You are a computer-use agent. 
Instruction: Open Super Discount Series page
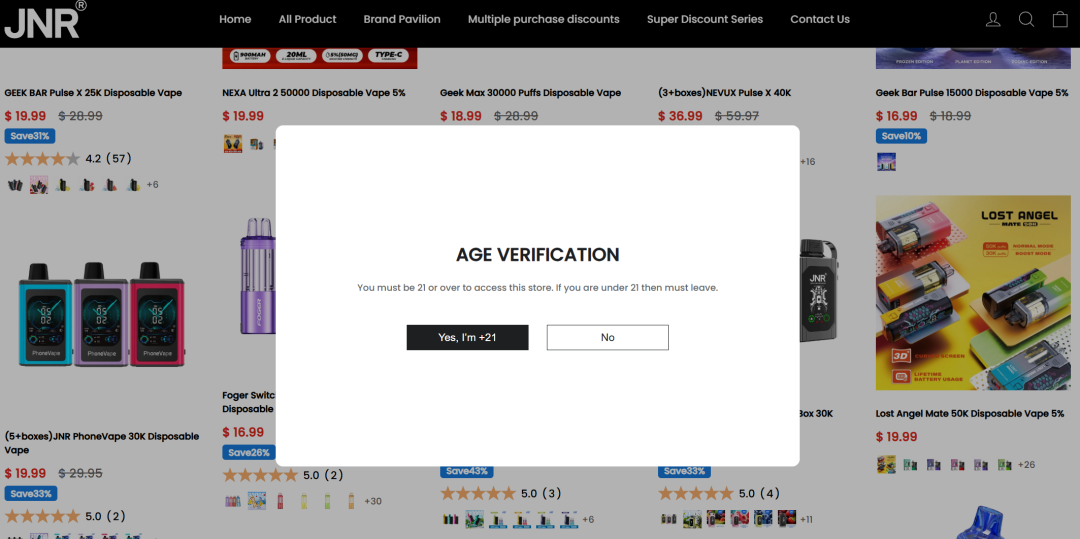pos(705,19)
